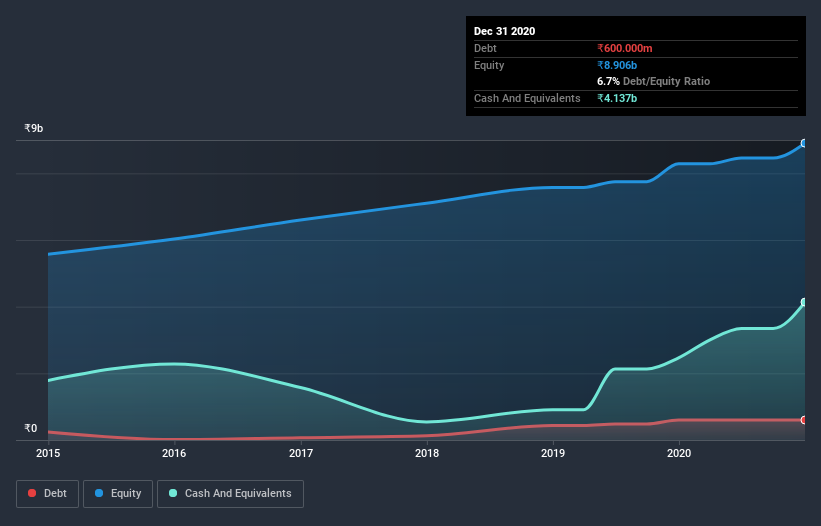The image size is (821, 526).
Task: Toggle Cash And Equivalents legend button
Action: click(x=230, y=494)
